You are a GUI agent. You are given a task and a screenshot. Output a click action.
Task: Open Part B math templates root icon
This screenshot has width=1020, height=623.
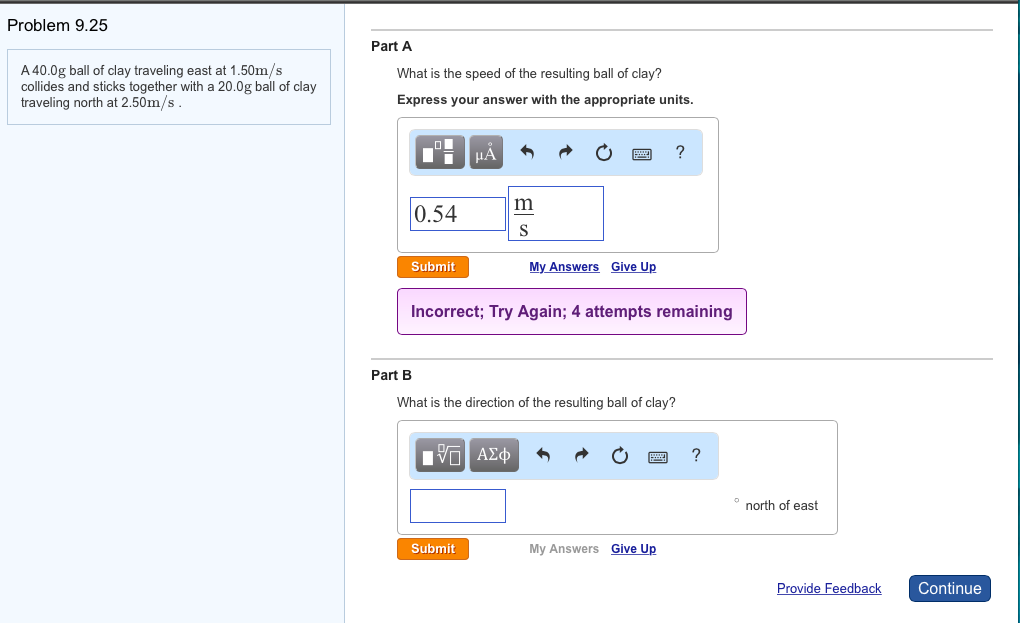[x=440, y=455]
